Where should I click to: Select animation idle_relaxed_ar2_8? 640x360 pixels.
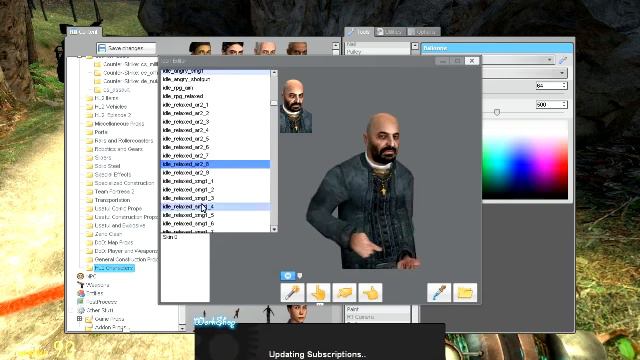[x=216, y=164]
